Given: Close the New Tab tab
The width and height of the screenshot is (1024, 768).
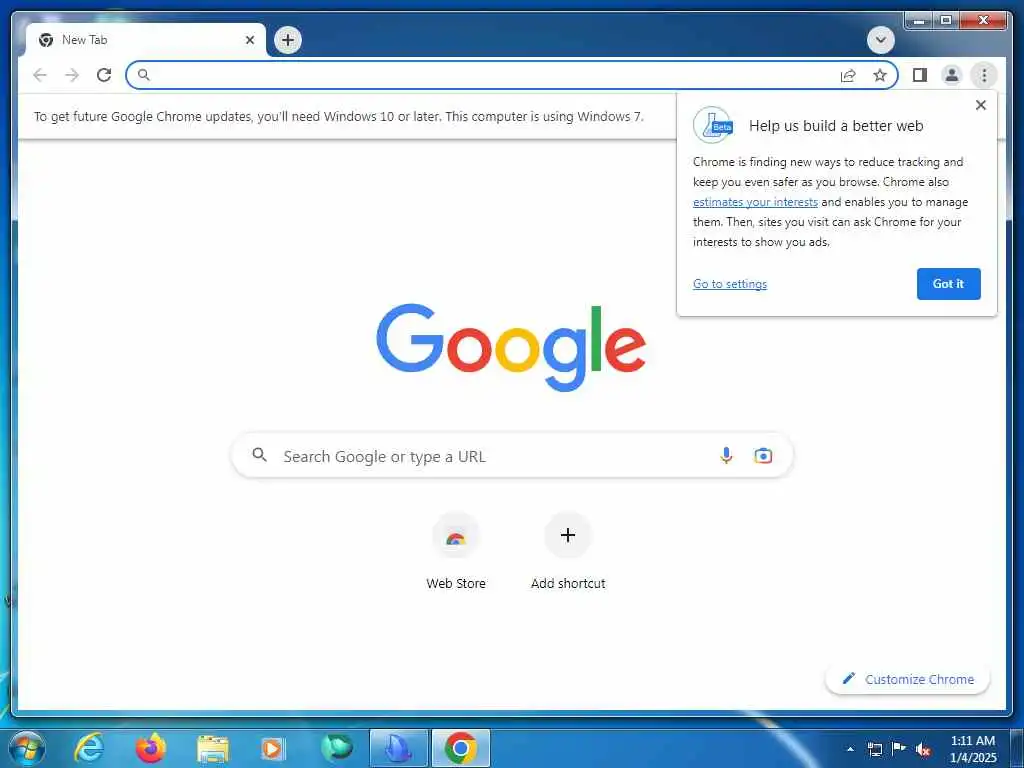Looking at the screenshot, I should pos(249,40).
